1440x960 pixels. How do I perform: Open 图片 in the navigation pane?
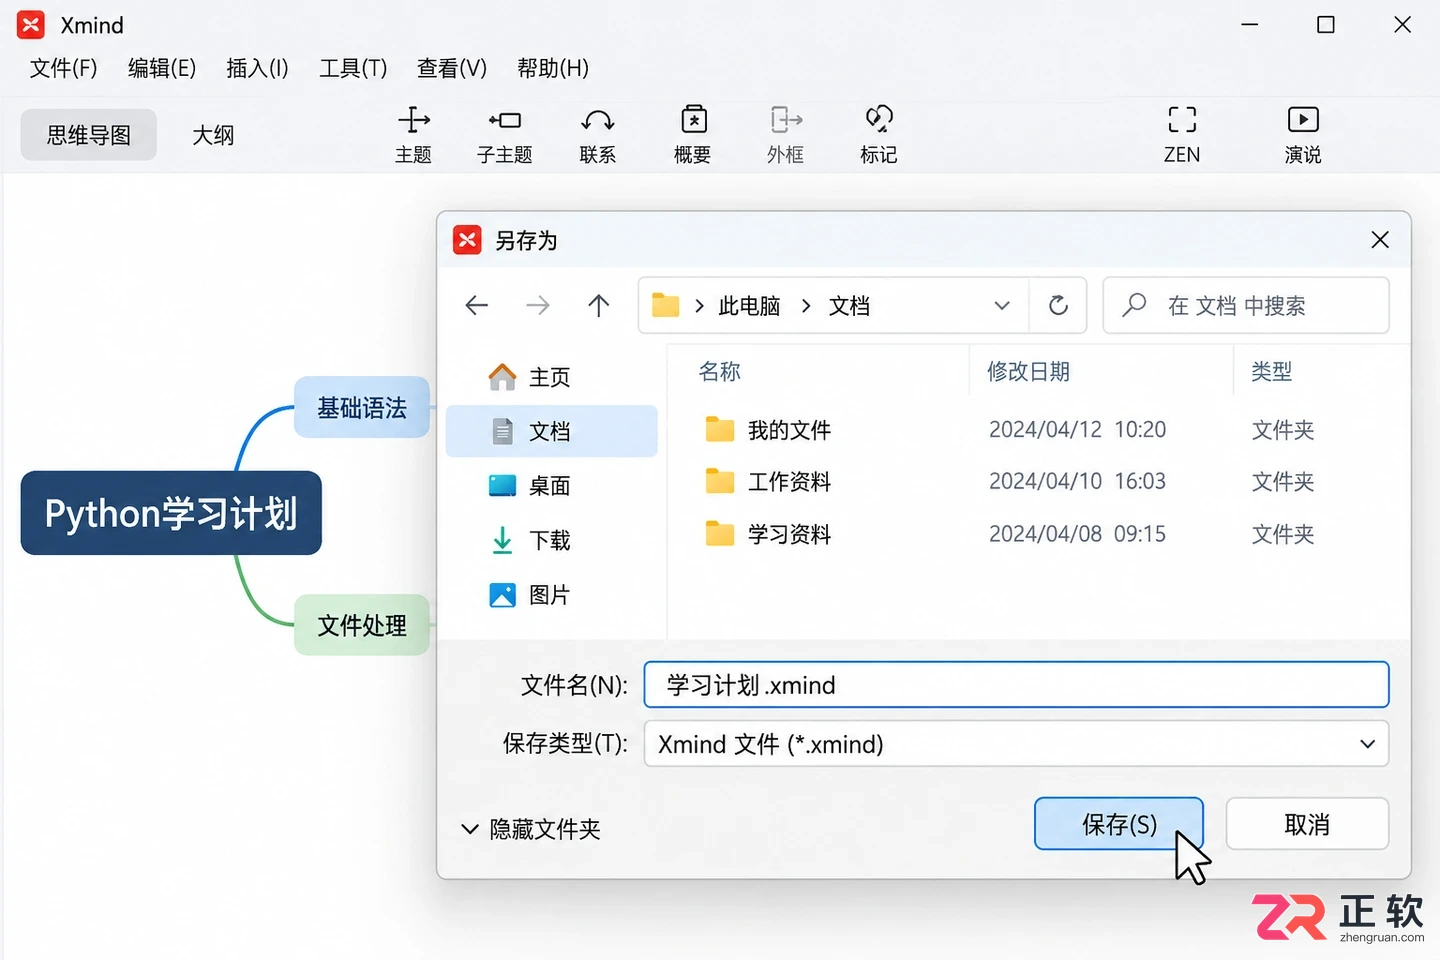click(552, 595)
